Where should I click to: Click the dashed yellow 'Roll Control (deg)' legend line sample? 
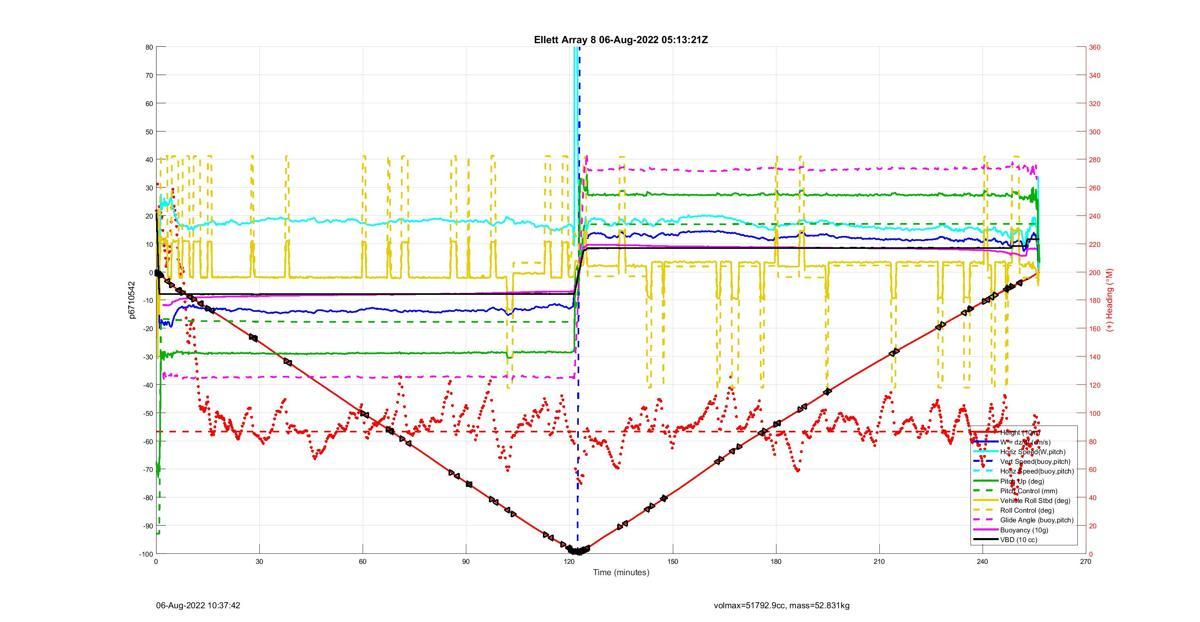point(985,510)
